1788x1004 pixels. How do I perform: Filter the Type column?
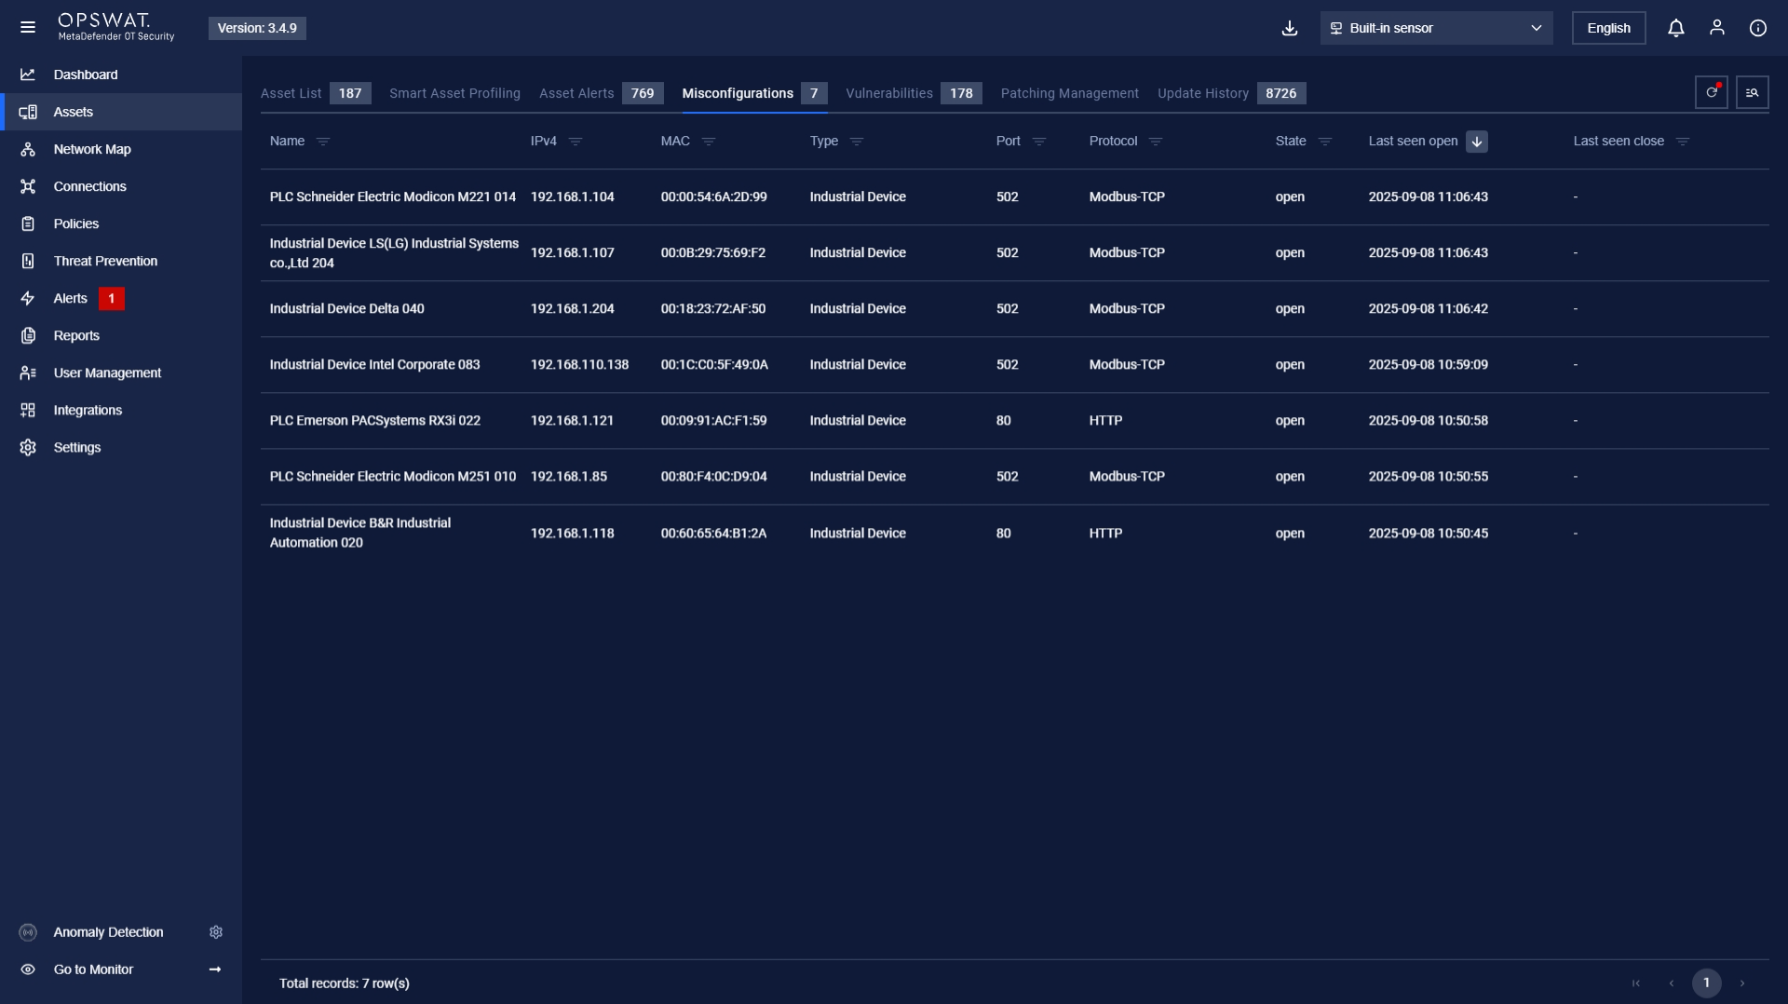tap(857, 142)
